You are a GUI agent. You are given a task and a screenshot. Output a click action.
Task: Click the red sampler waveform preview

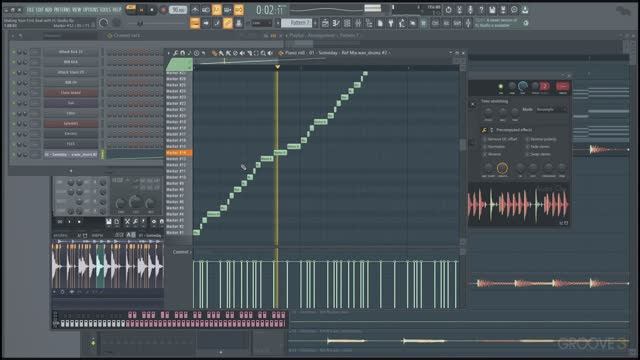tap(518, 204)
